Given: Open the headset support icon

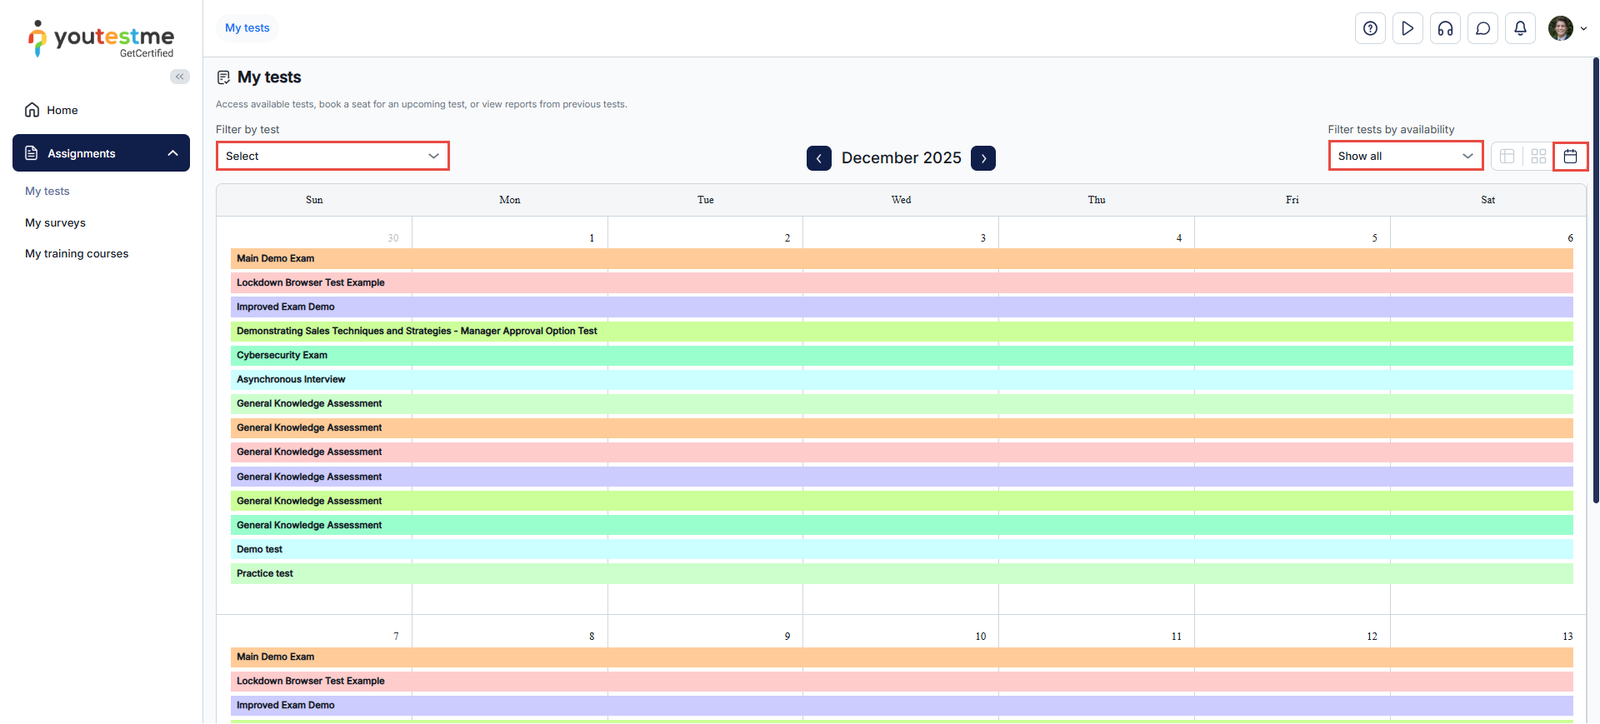Looking at the screenshot, I should click(x=1445, y=29).
